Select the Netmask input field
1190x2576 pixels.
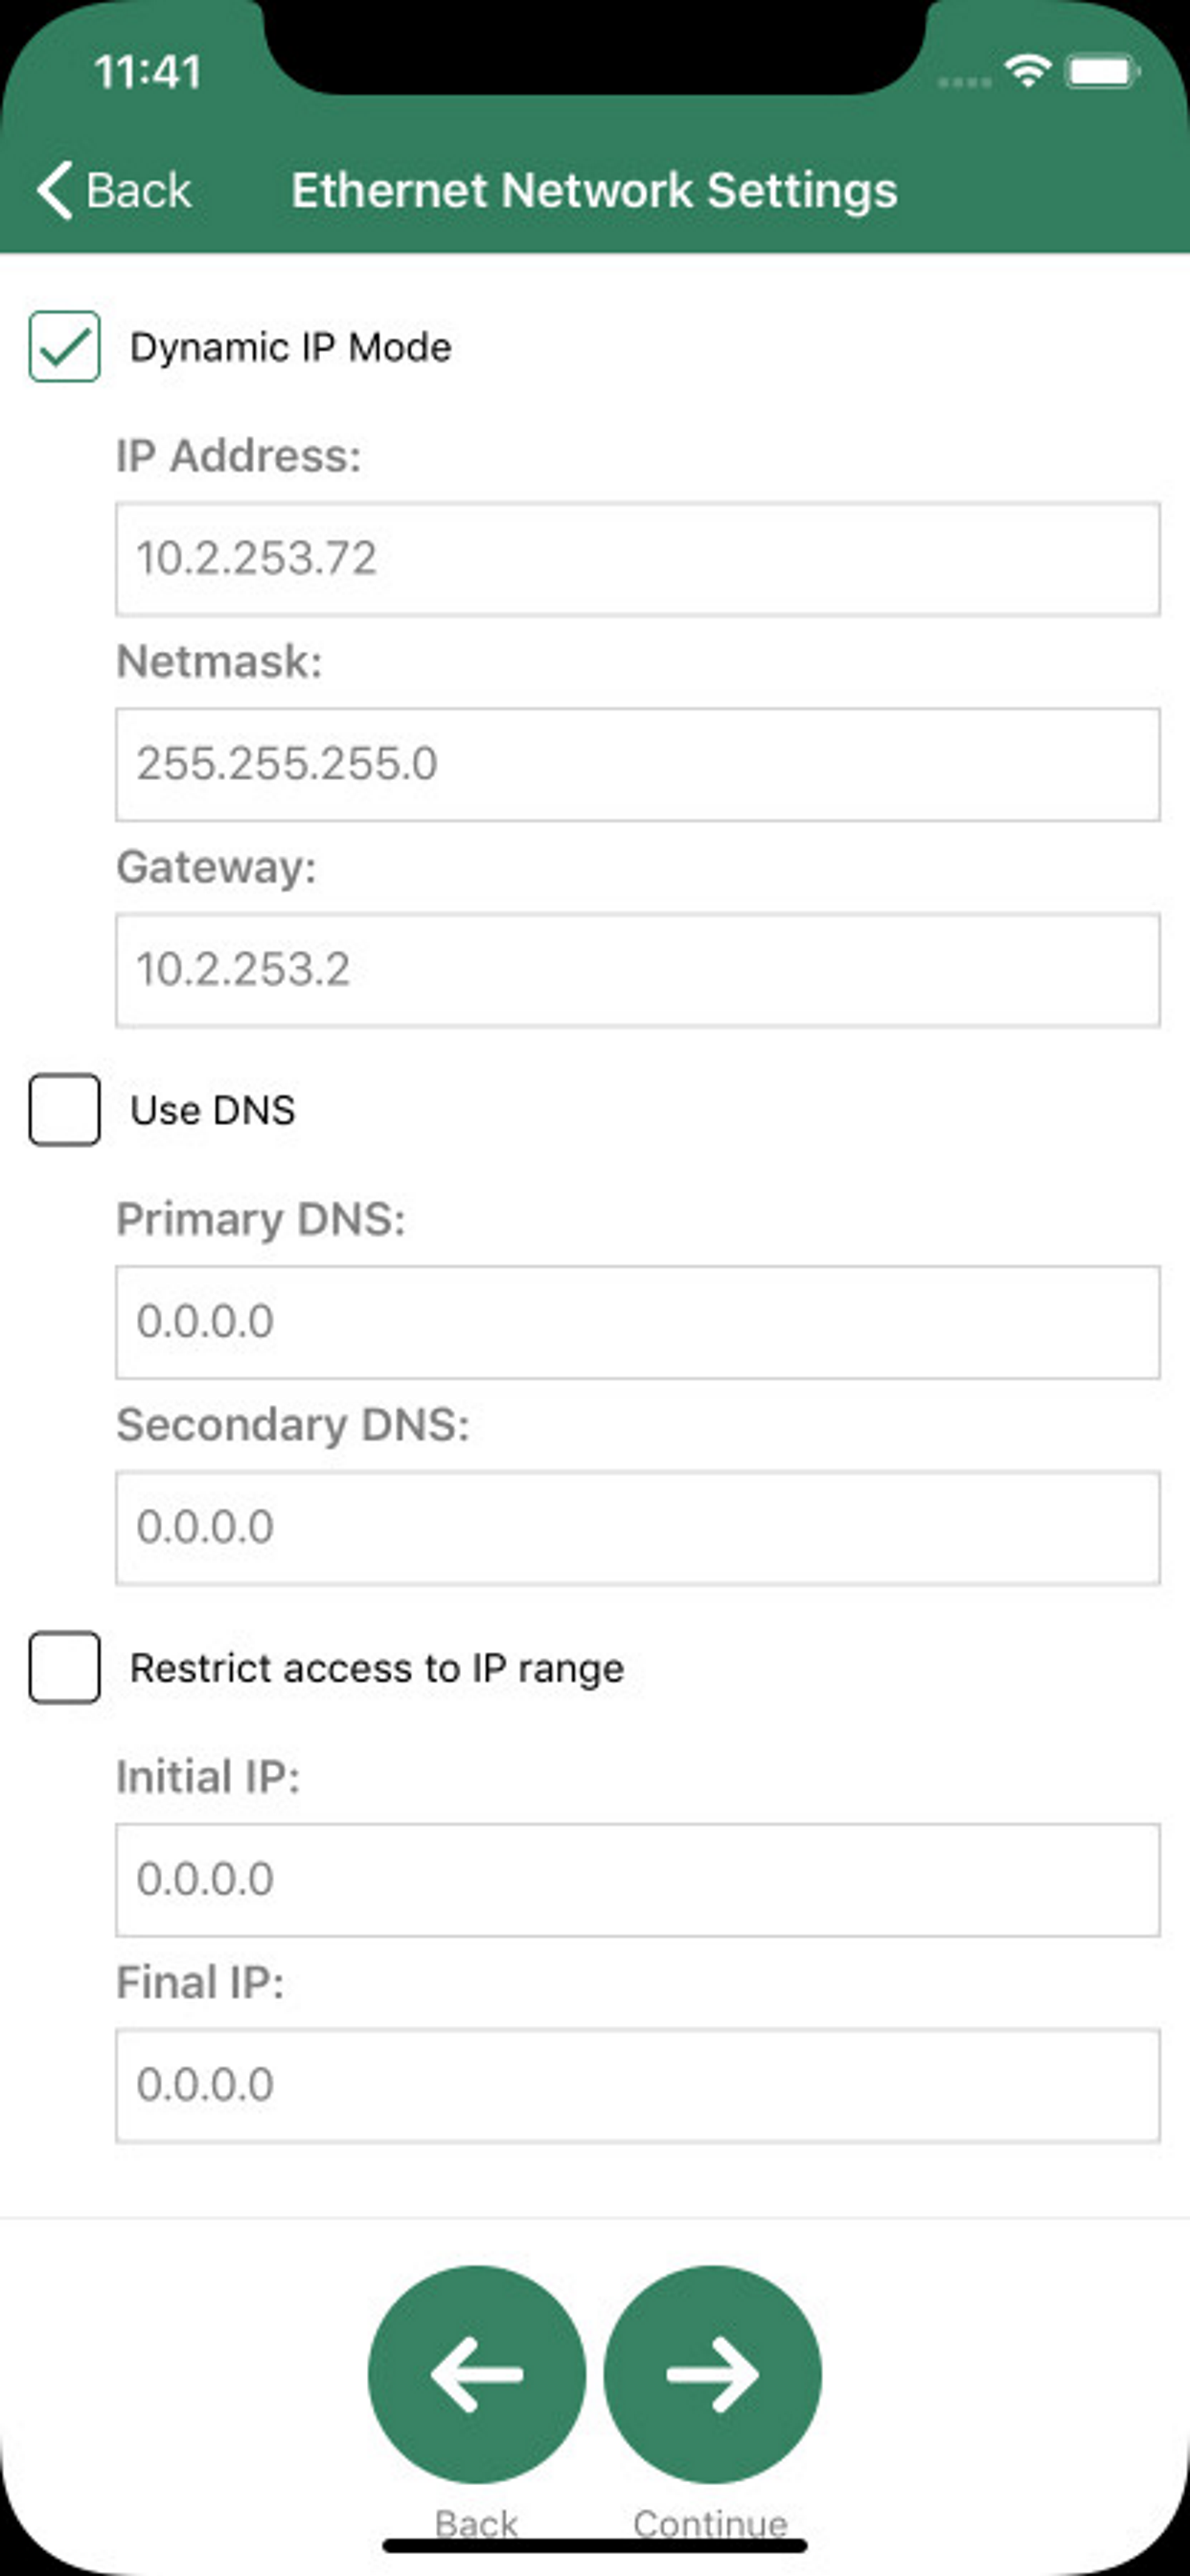(x=637, y=765)
